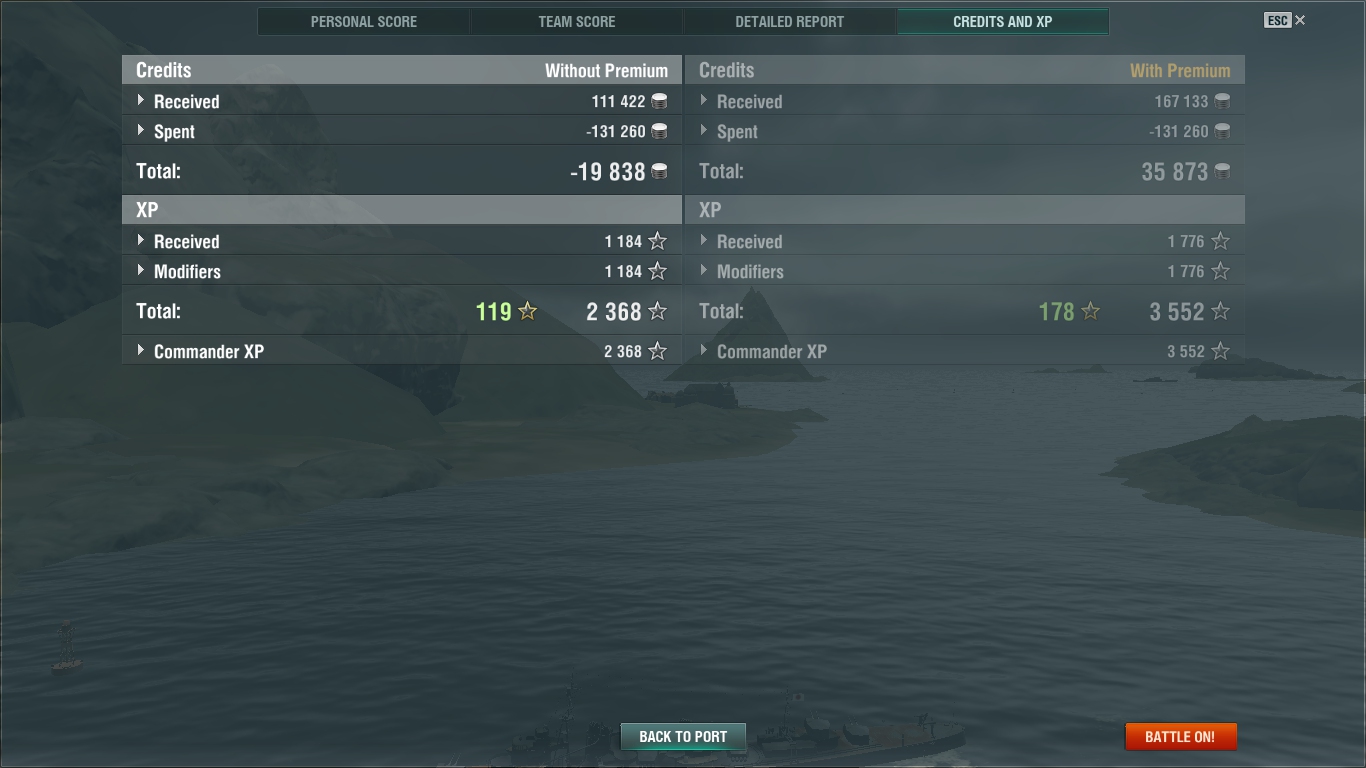
Task: Click the yellow star next to 119 free XP
Action: coord(528,311)
